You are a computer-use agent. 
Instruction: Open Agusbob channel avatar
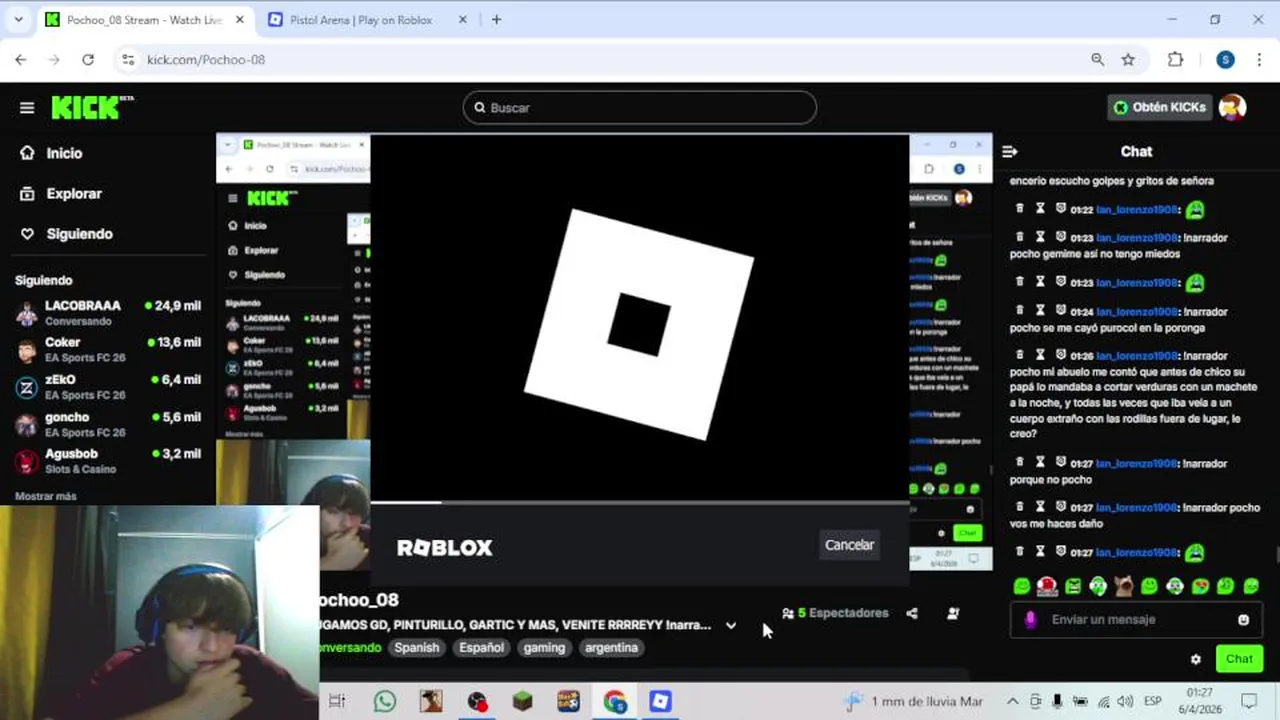[x=27, y=461]
